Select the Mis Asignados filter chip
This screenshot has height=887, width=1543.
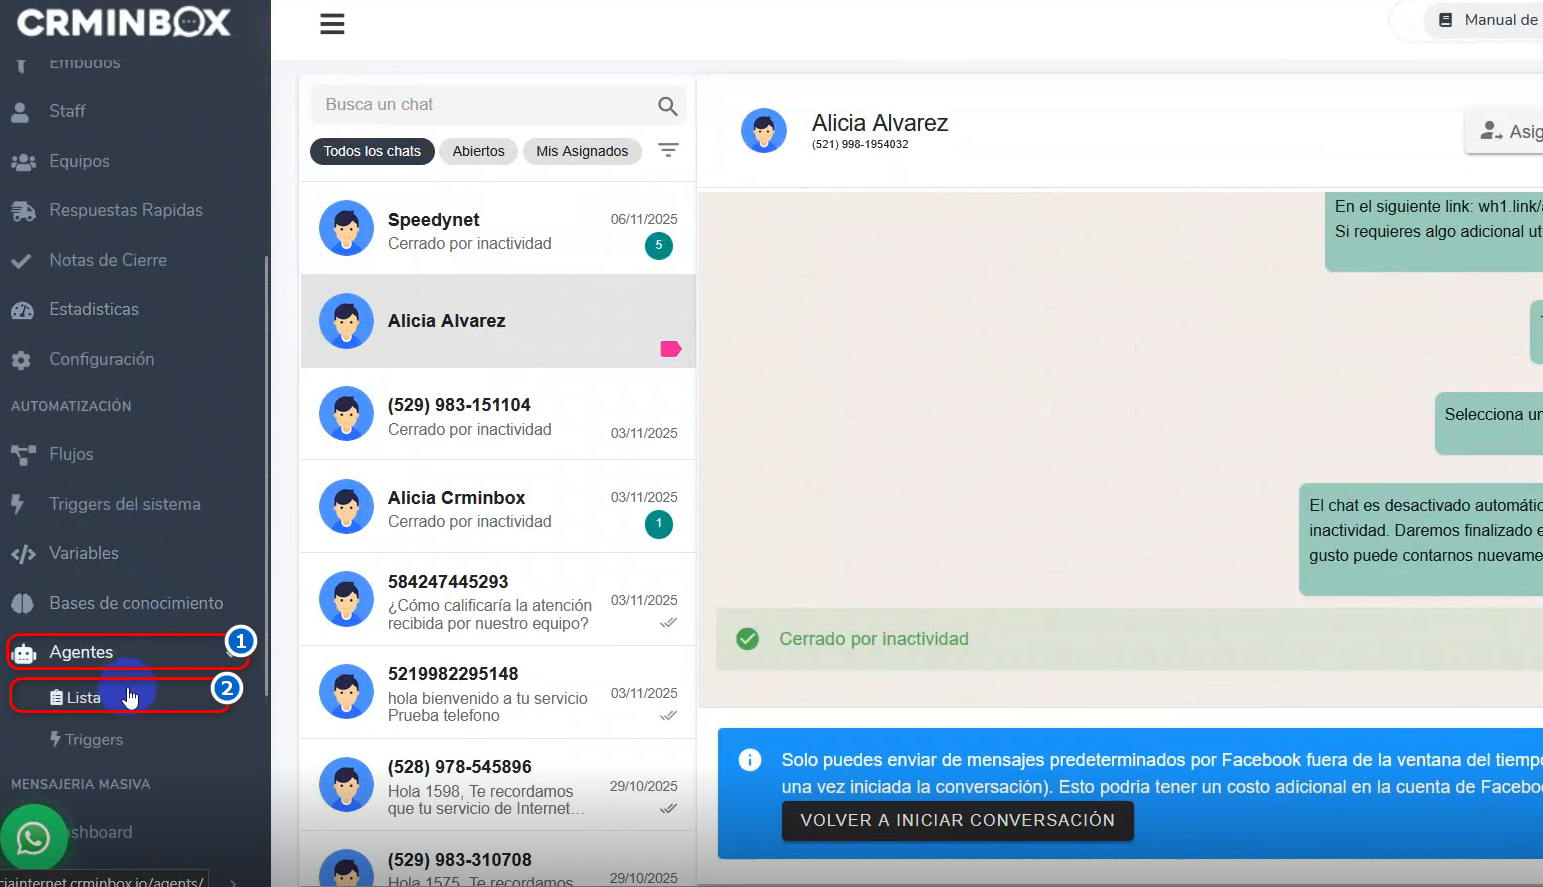coord(582,151)
